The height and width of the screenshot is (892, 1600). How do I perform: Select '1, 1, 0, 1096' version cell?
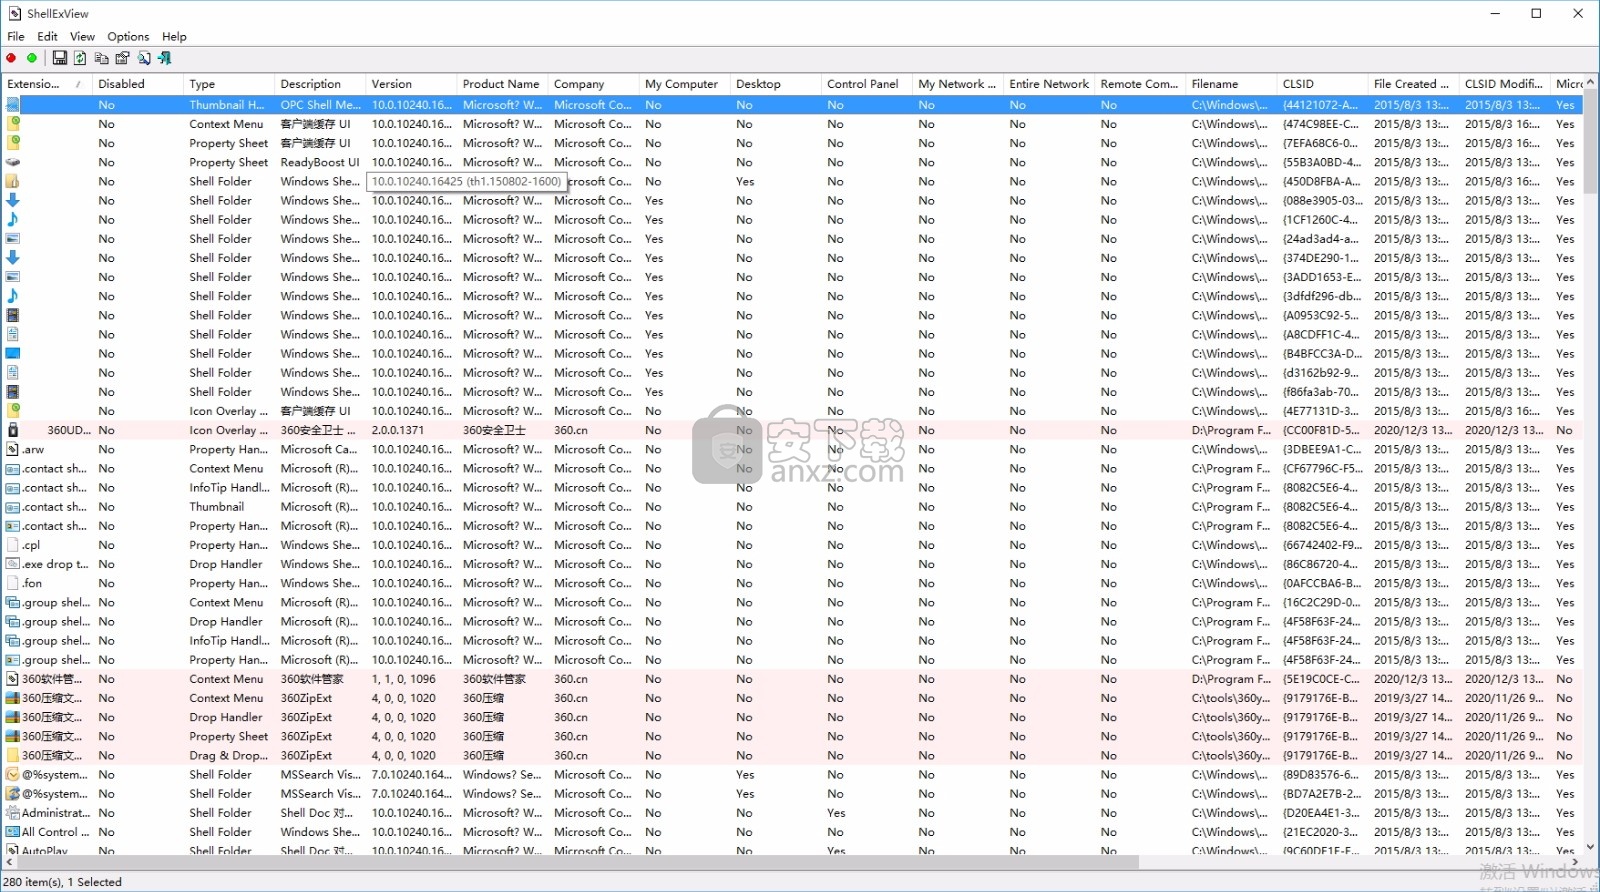click(x=404, y=679)
